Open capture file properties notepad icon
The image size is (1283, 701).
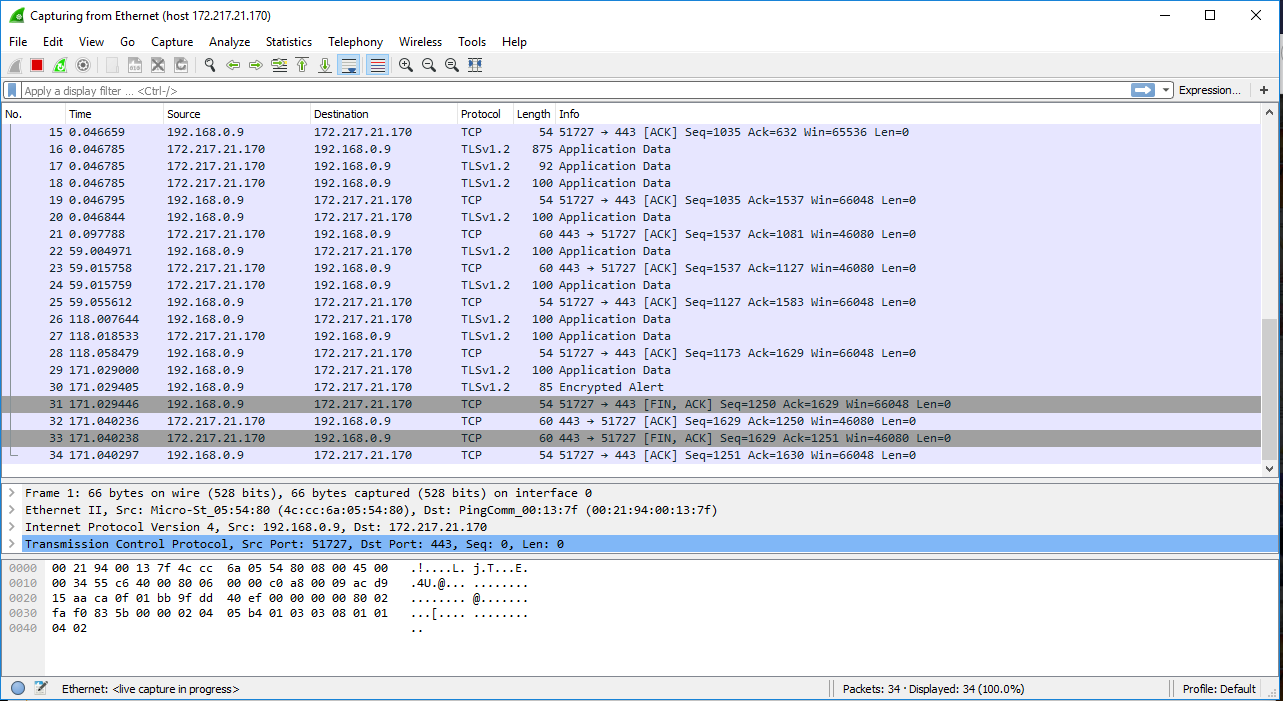coord(41,688)
